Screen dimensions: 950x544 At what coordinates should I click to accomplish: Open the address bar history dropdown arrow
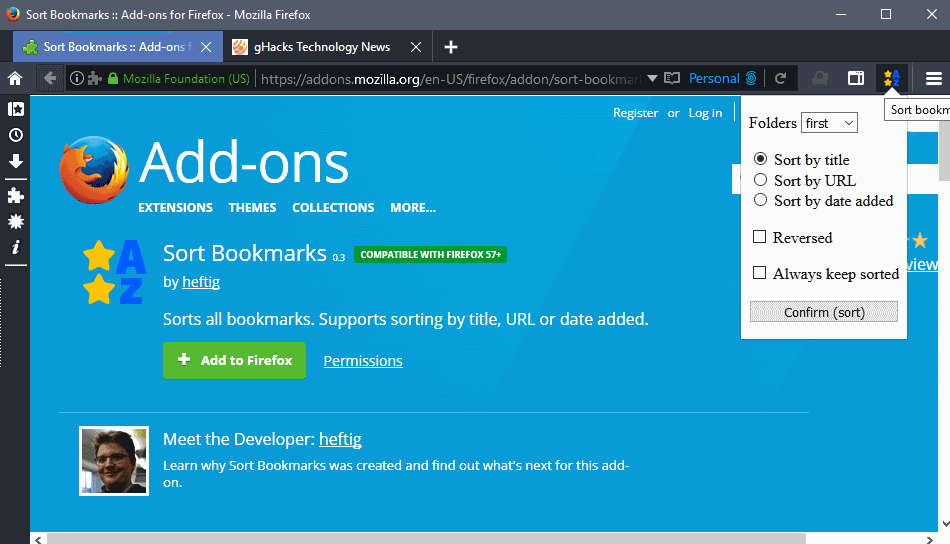[652, 78]
